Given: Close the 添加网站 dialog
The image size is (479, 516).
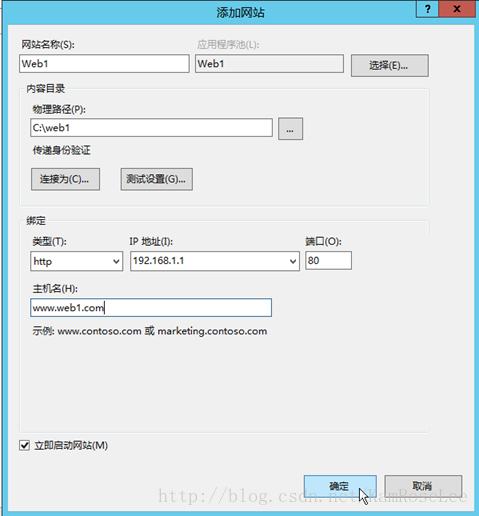Looking at the screenshot, I should coord(457,9).
